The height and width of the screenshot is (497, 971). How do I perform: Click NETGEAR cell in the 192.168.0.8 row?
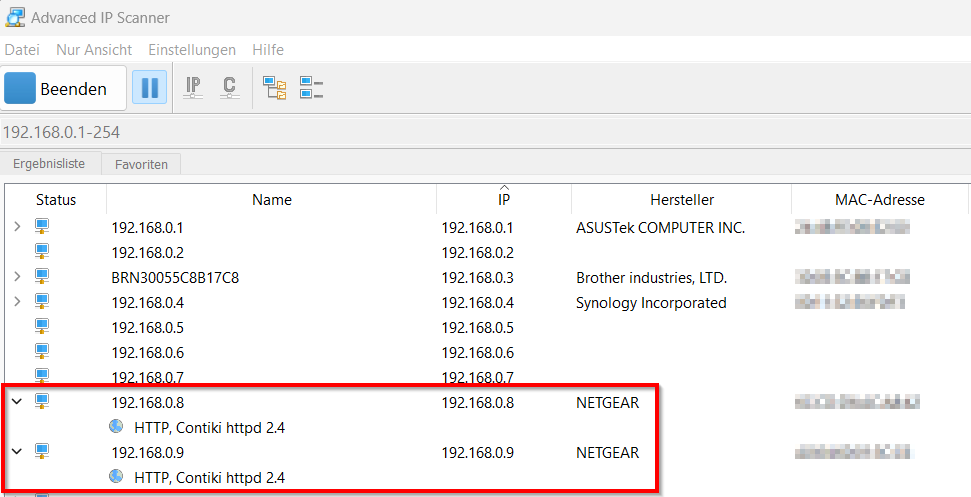tap(607, 403)
